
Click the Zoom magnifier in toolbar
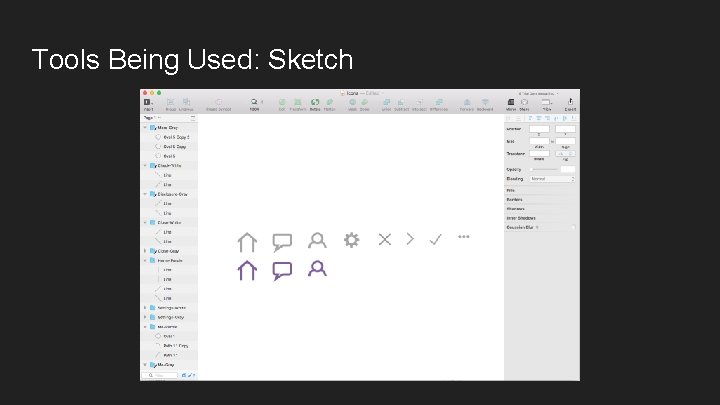pos(254,102)
